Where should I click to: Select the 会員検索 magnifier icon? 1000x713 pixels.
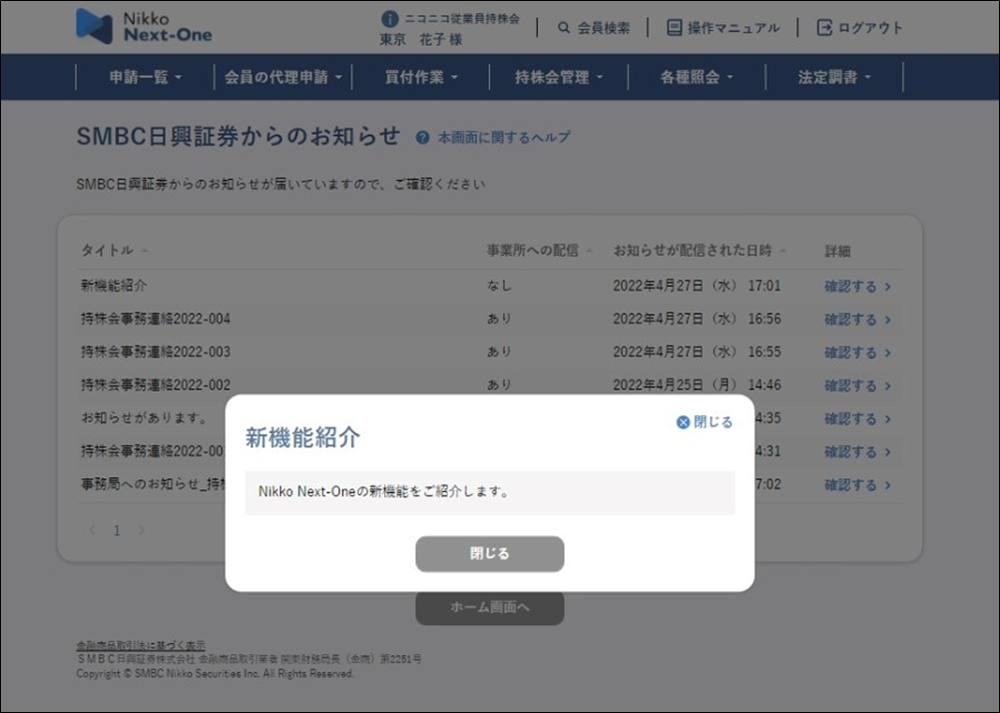coord(565,28)
